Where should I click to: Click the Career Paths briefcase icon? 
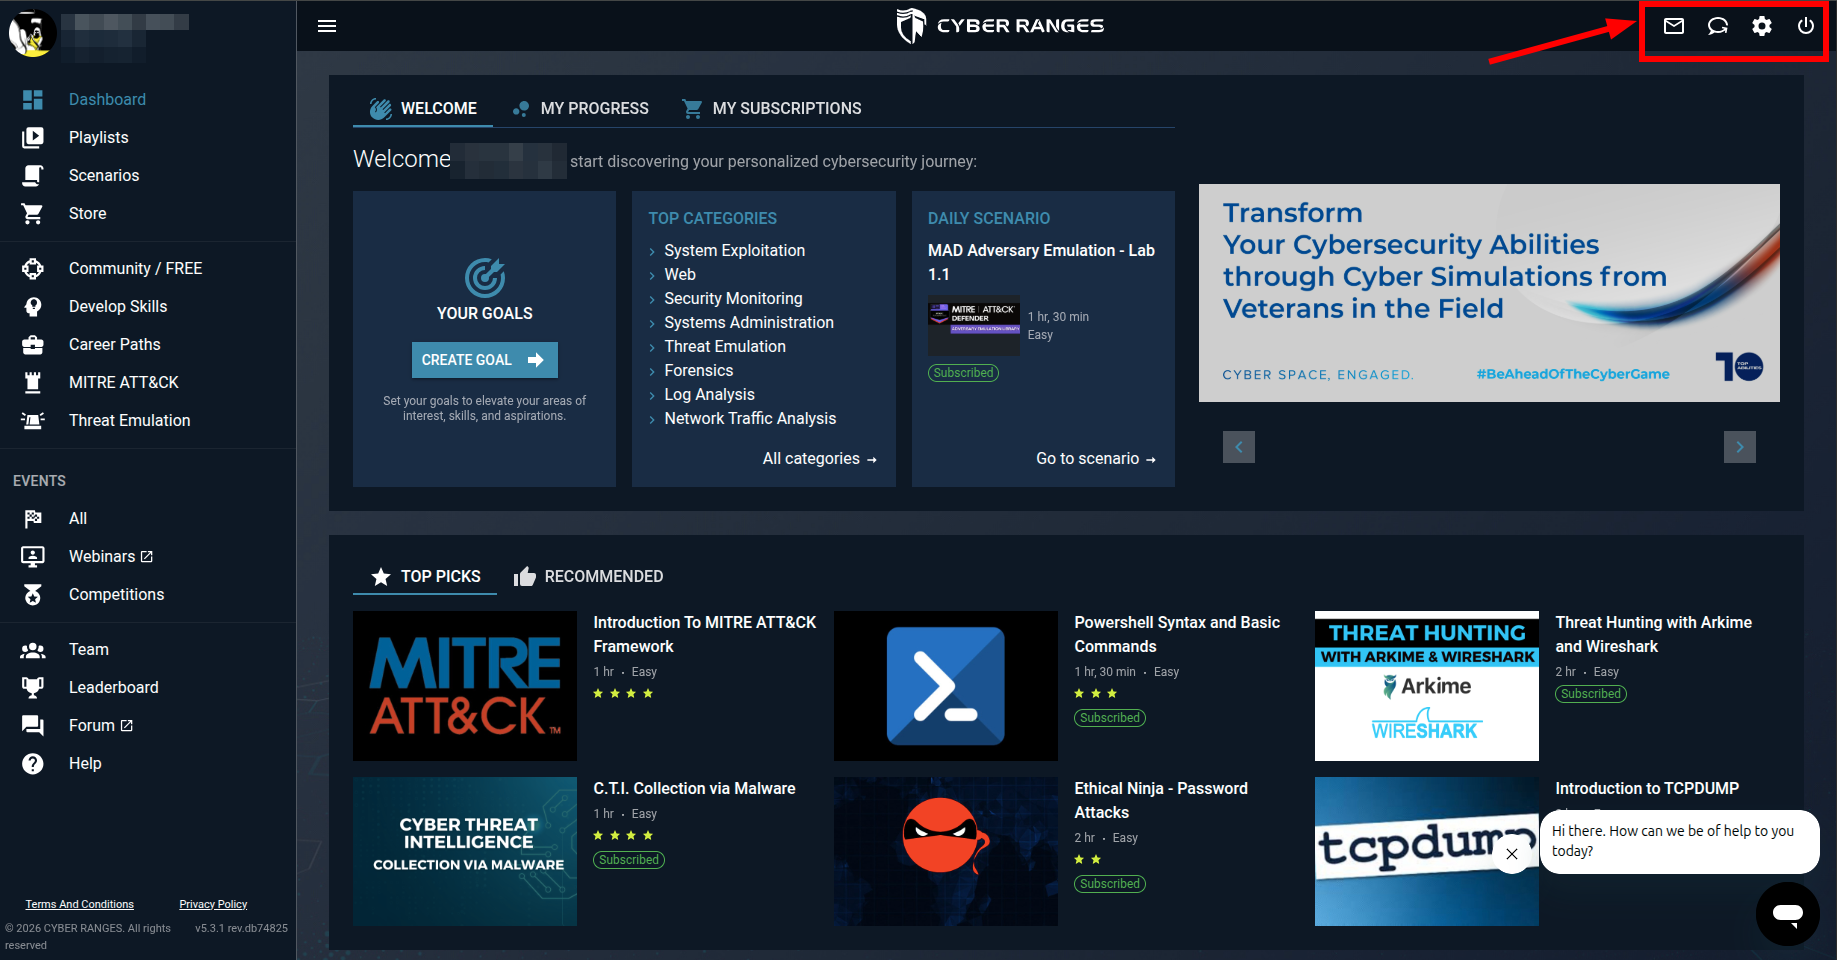33,345
